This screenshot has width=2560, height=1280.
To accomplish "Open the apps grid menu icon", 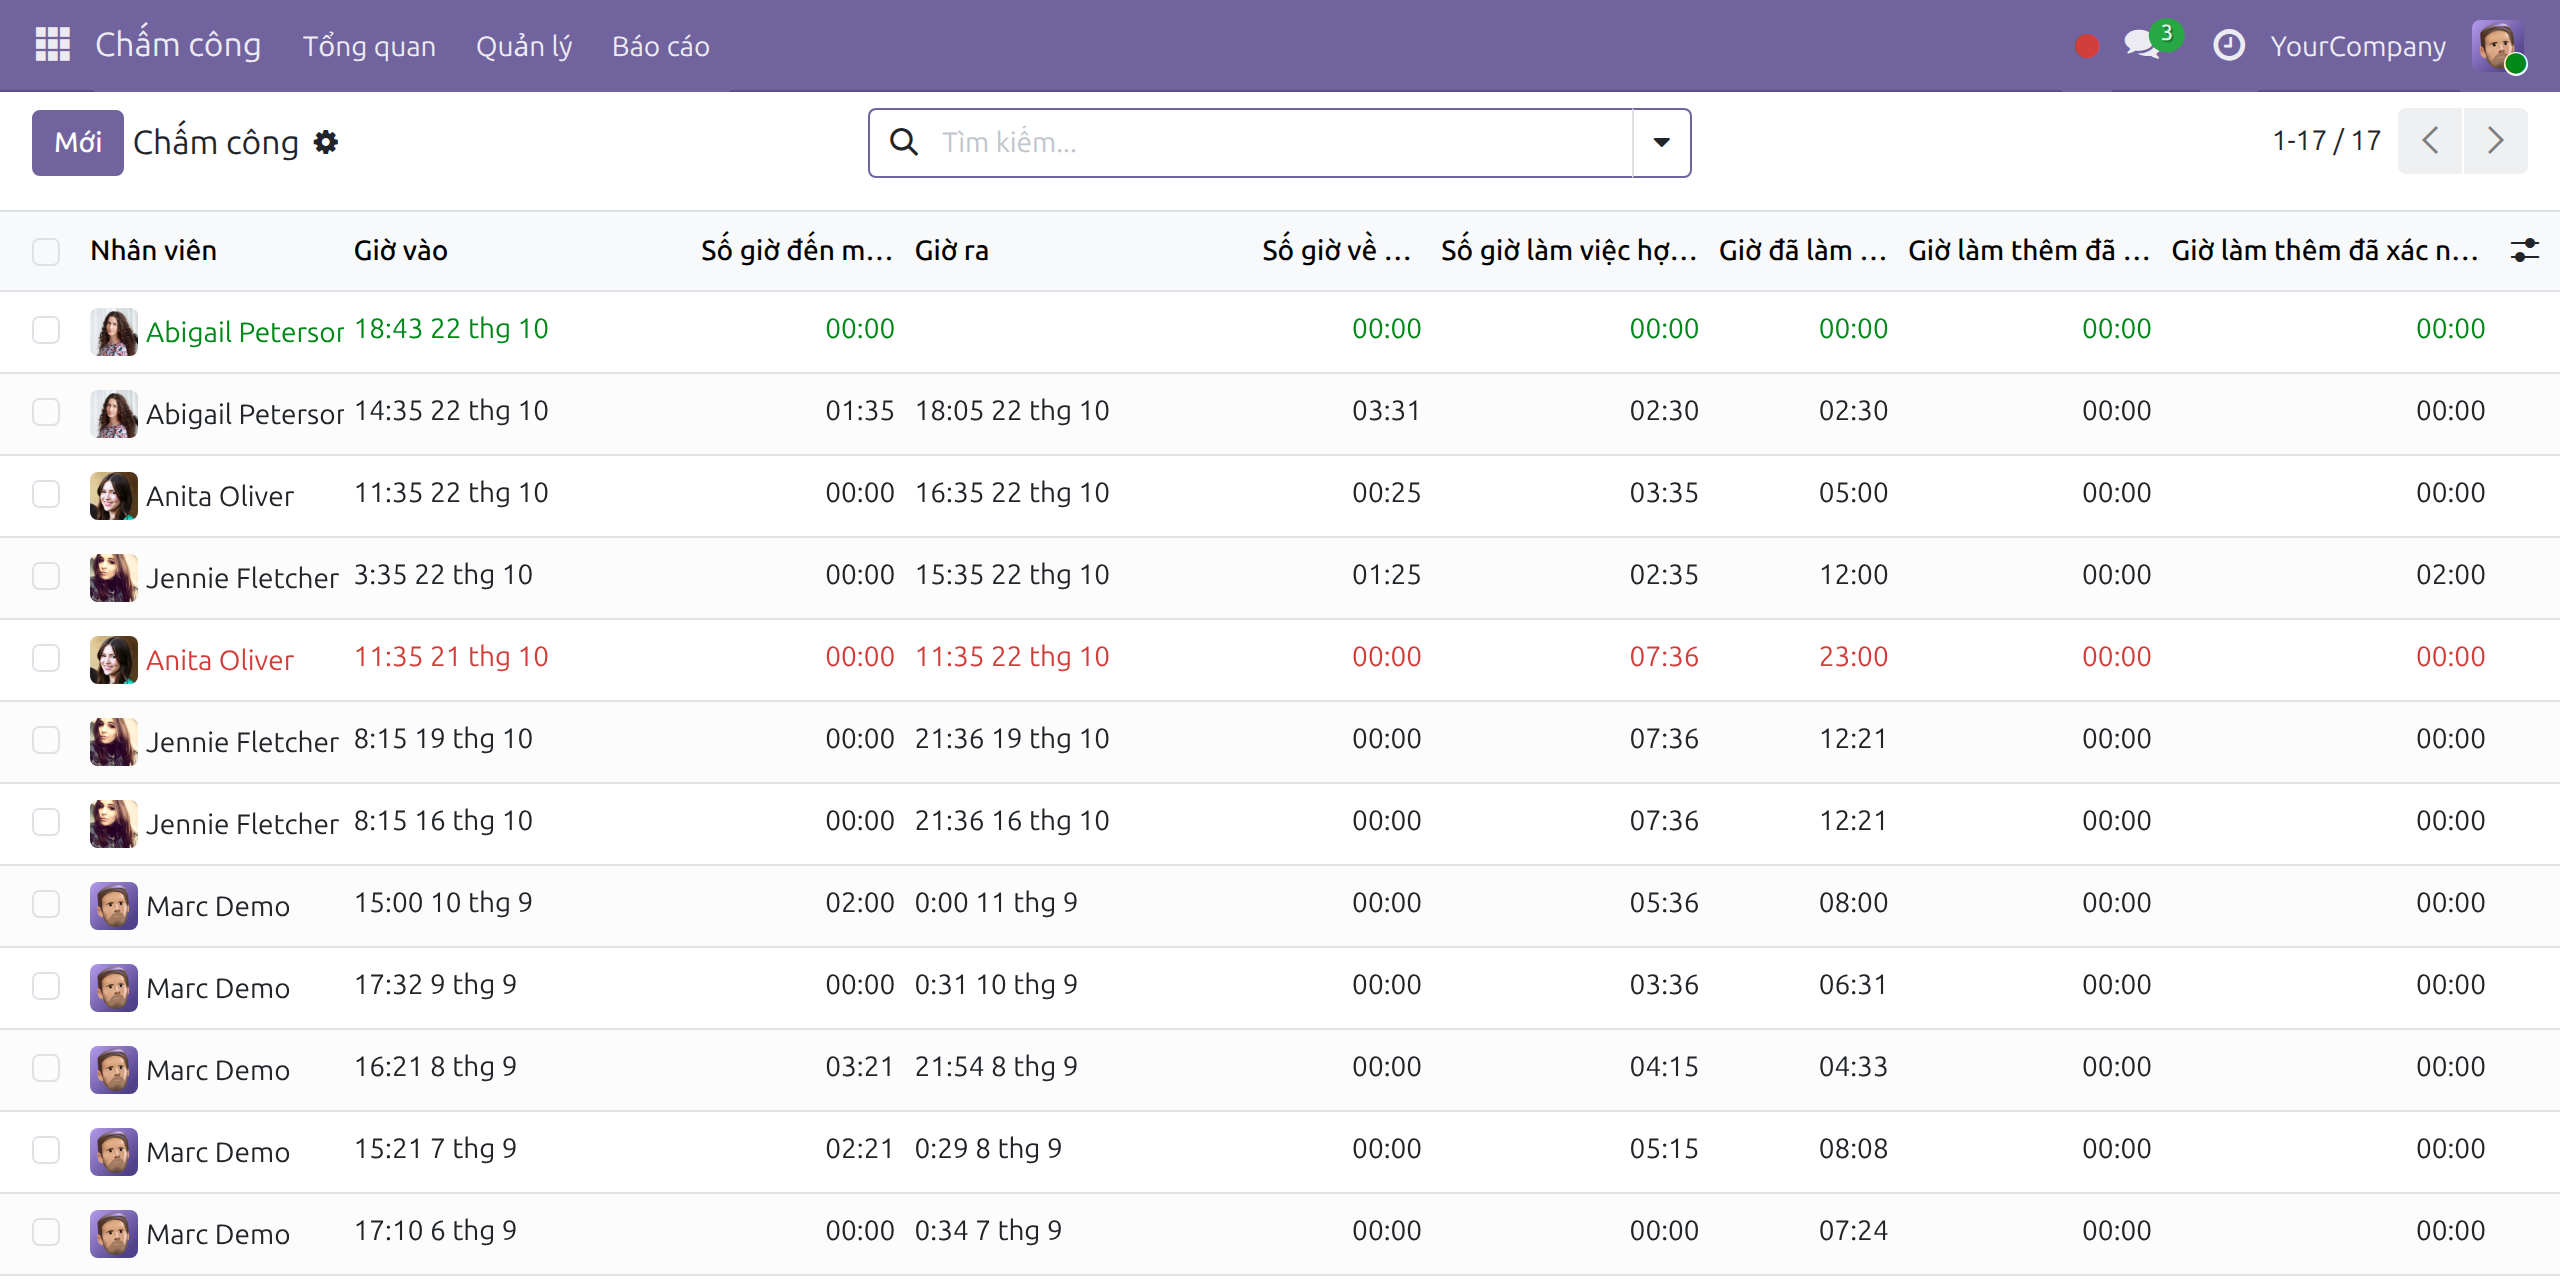I will click(x=52, y=45).
